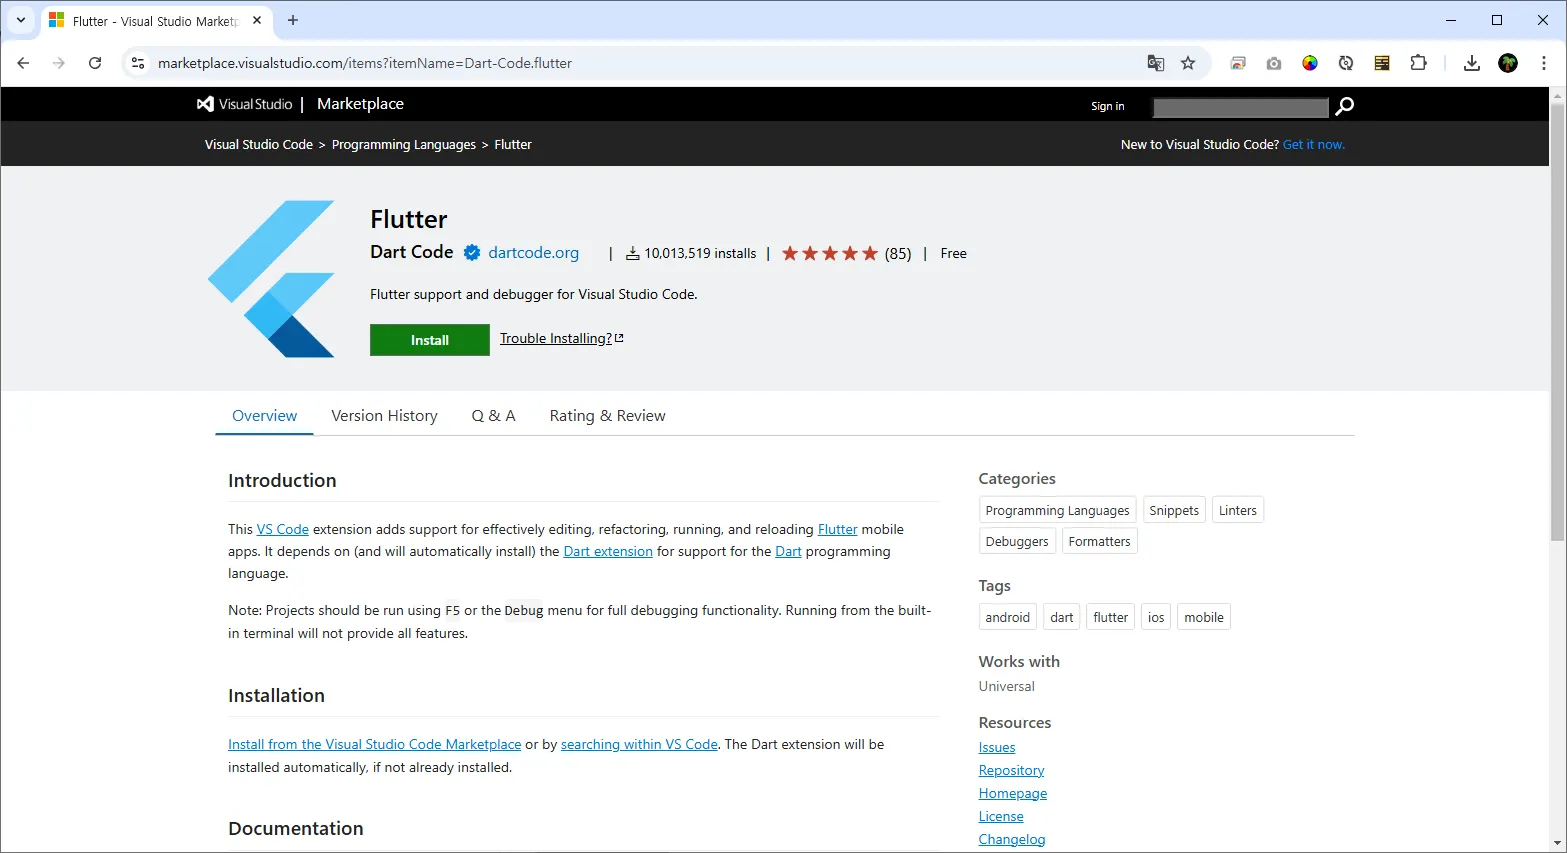Click the ios tag
Screen dimensions: 1567x853
tap(1156, 617)
